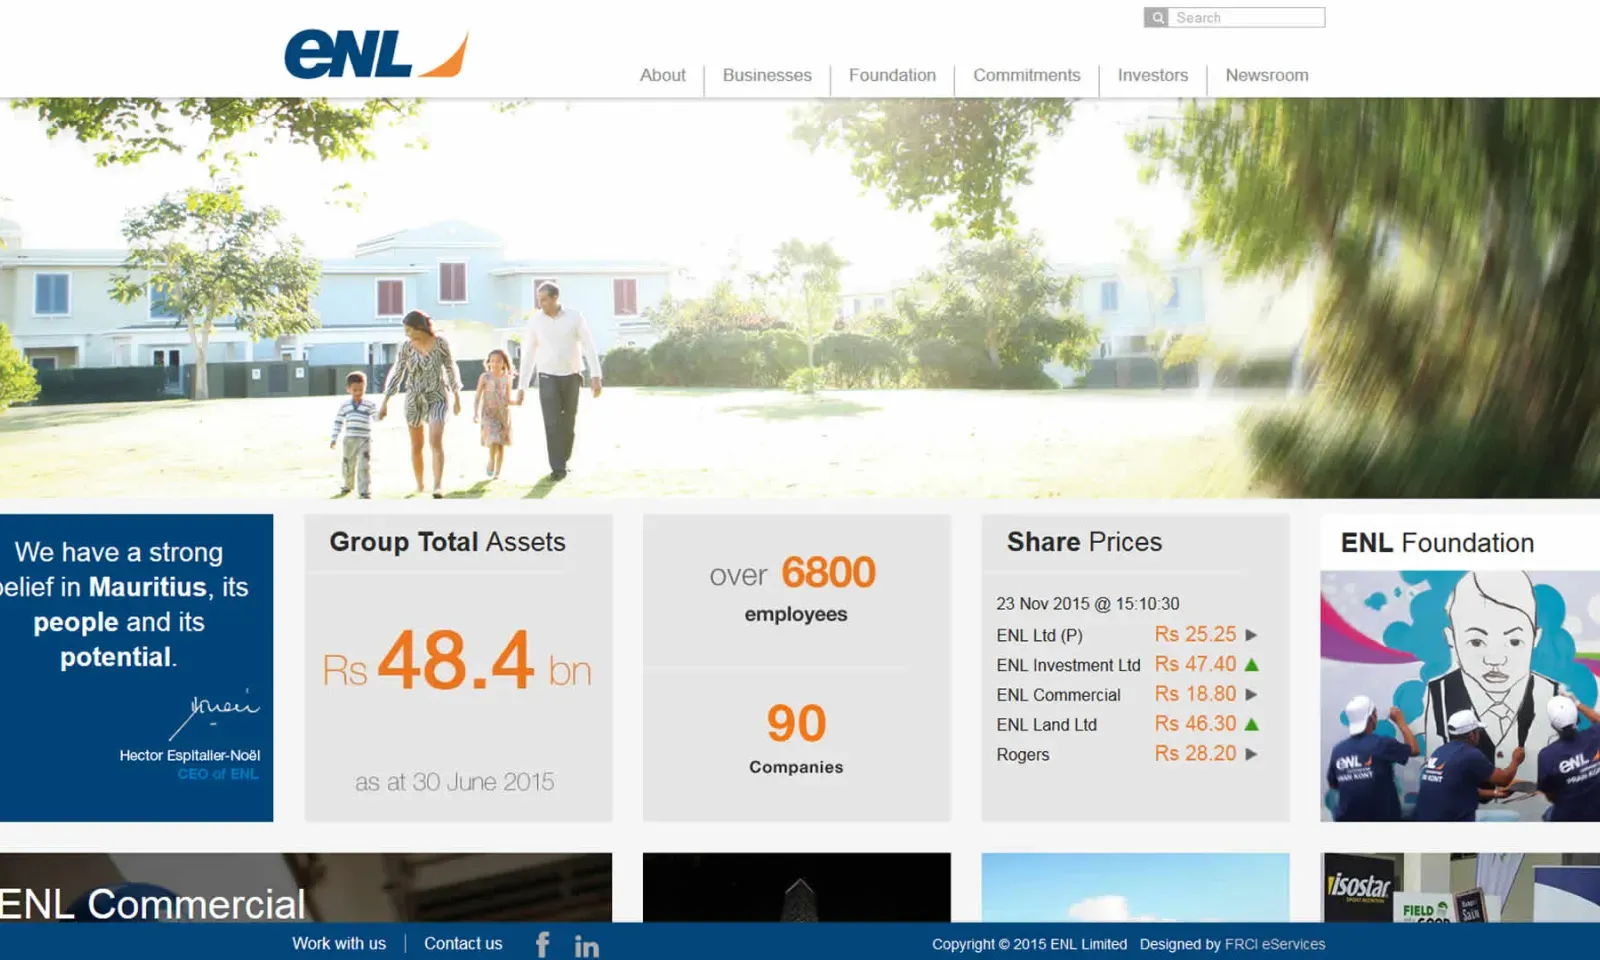
Task: Click the green up arrow beside Rs 47.40
Action: point(1251,665)
